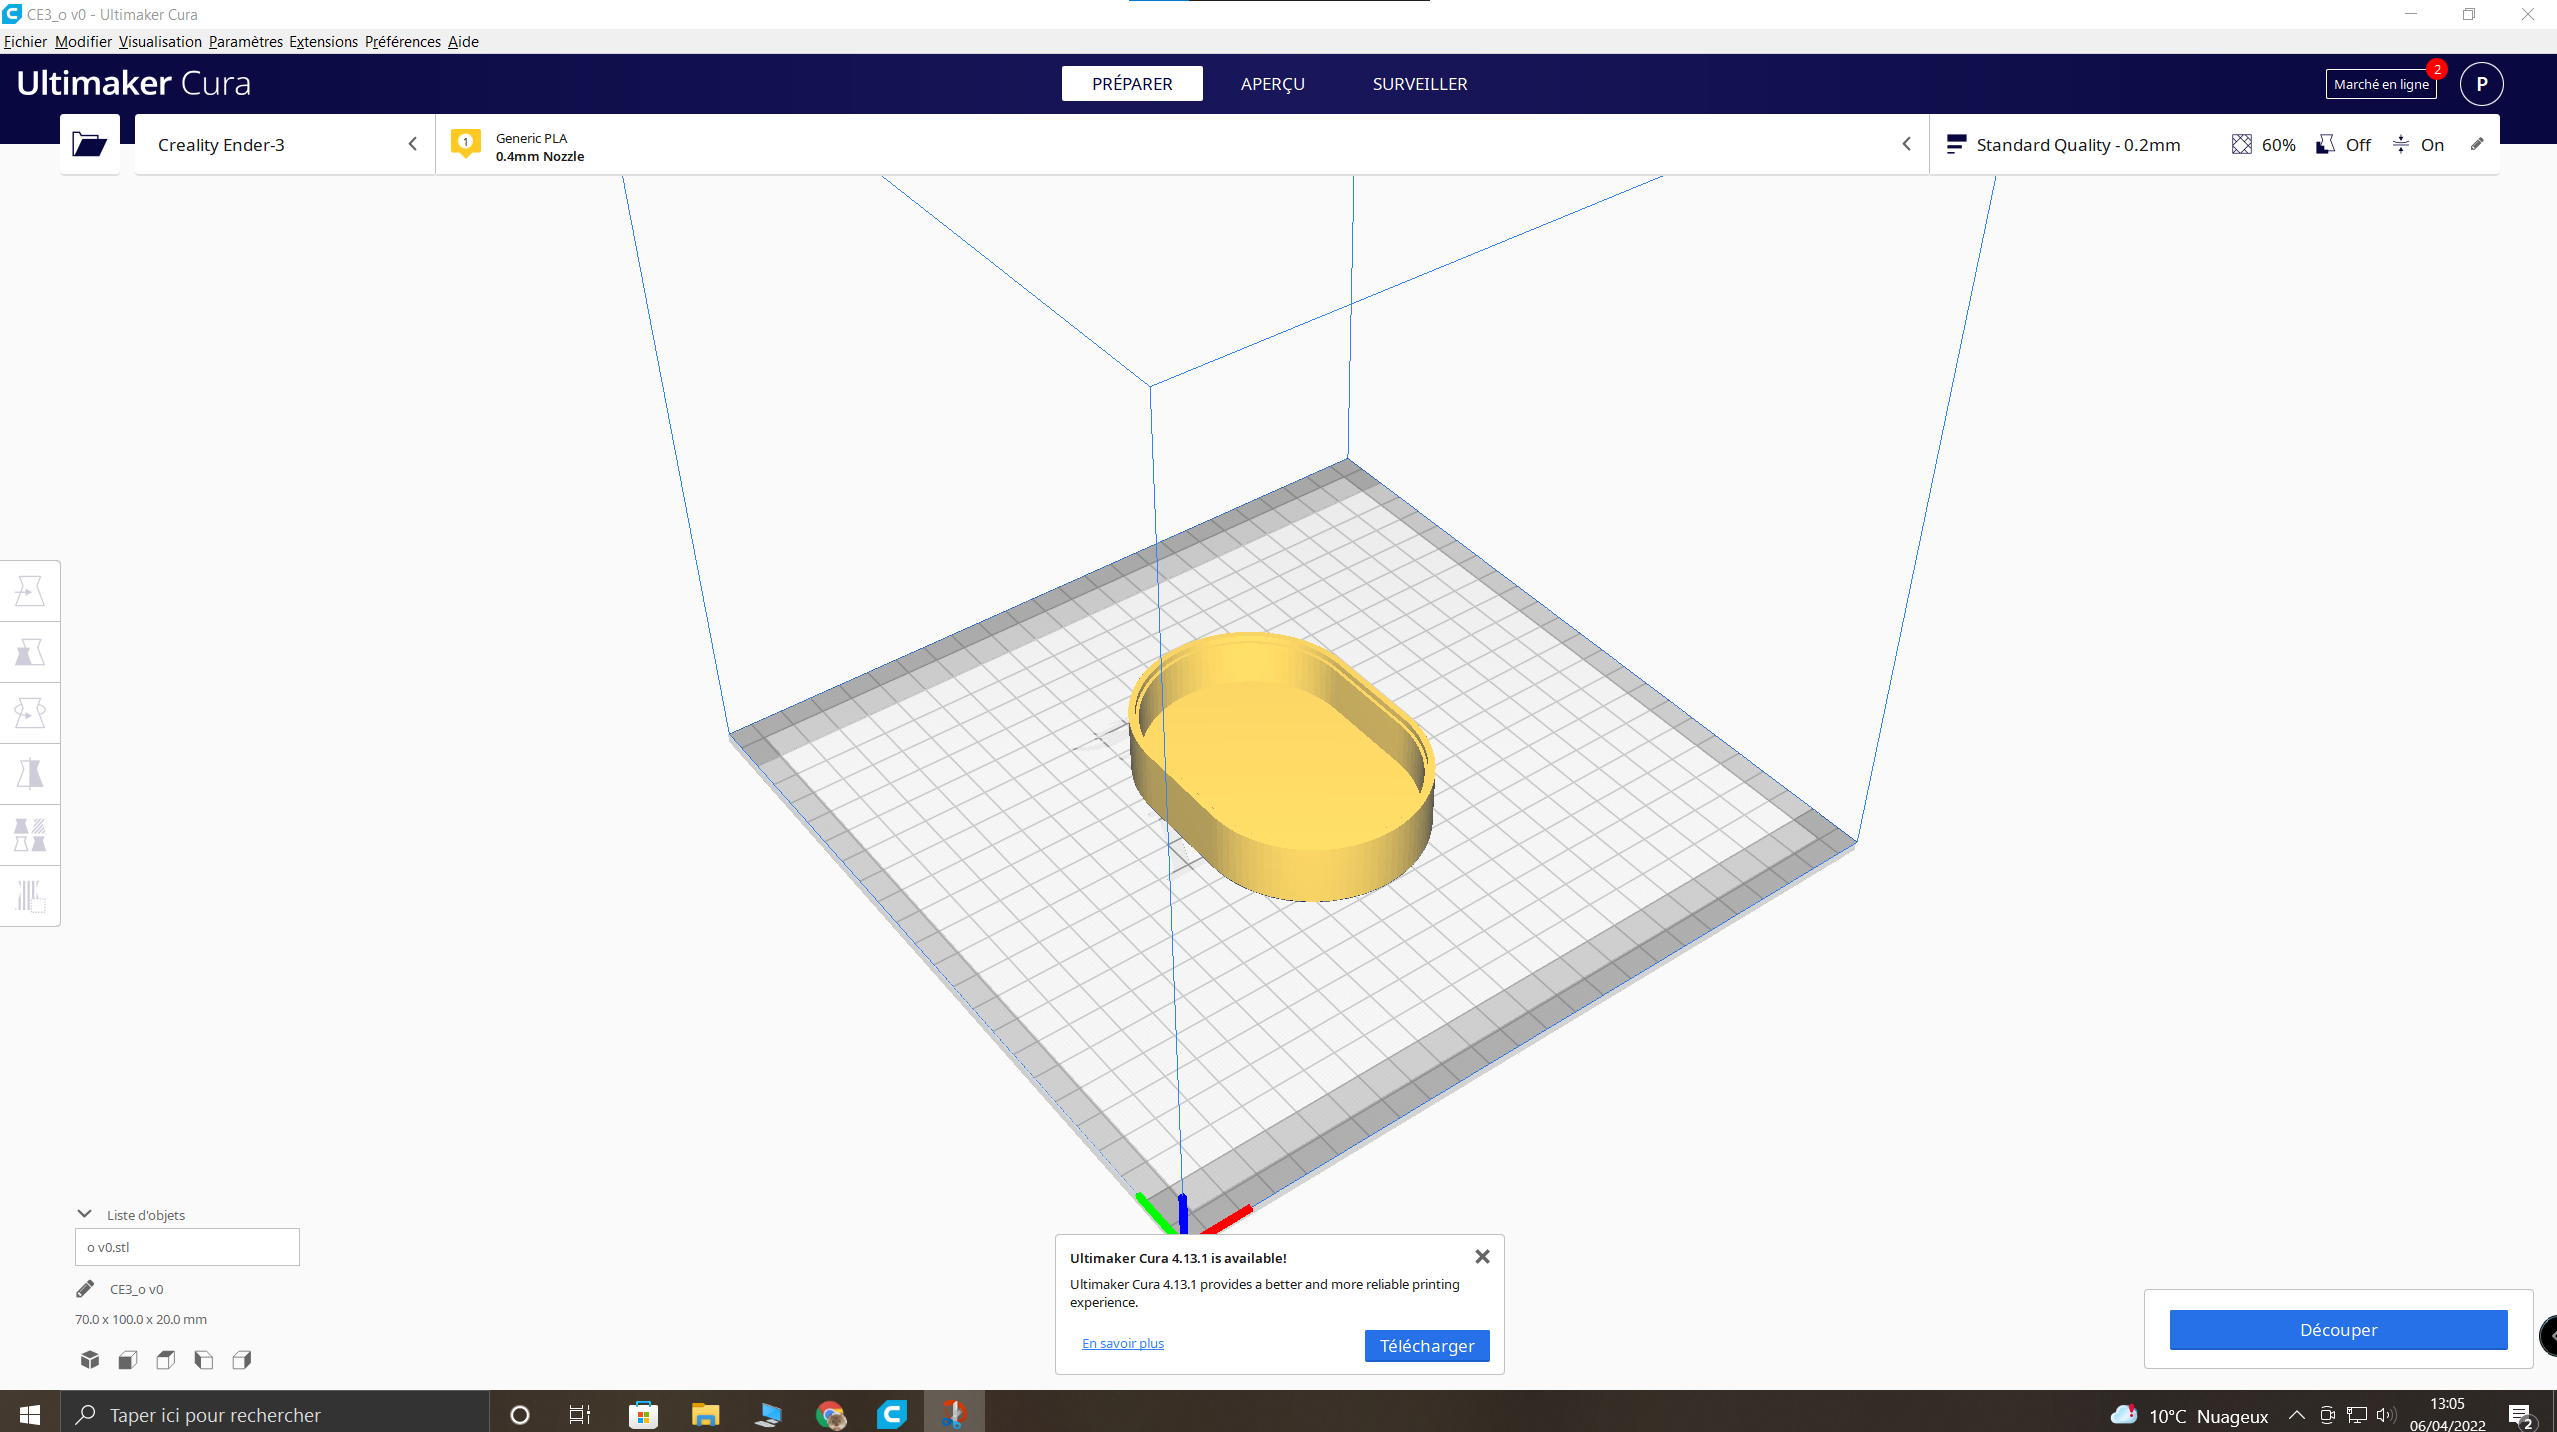The height and width of the screenshot is (1432, 2557).
Task: Click the adhesion On icon
Action: [x=2401, y=144]
